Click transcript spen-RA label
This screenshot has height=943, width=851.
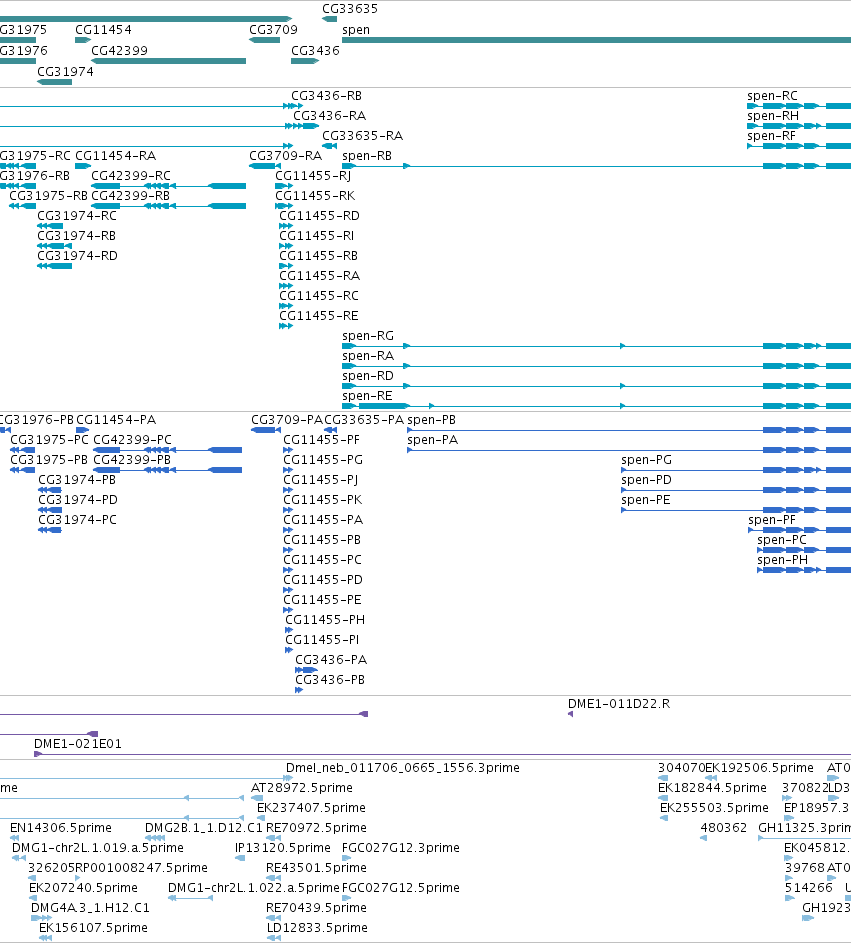tap(368, 356)
